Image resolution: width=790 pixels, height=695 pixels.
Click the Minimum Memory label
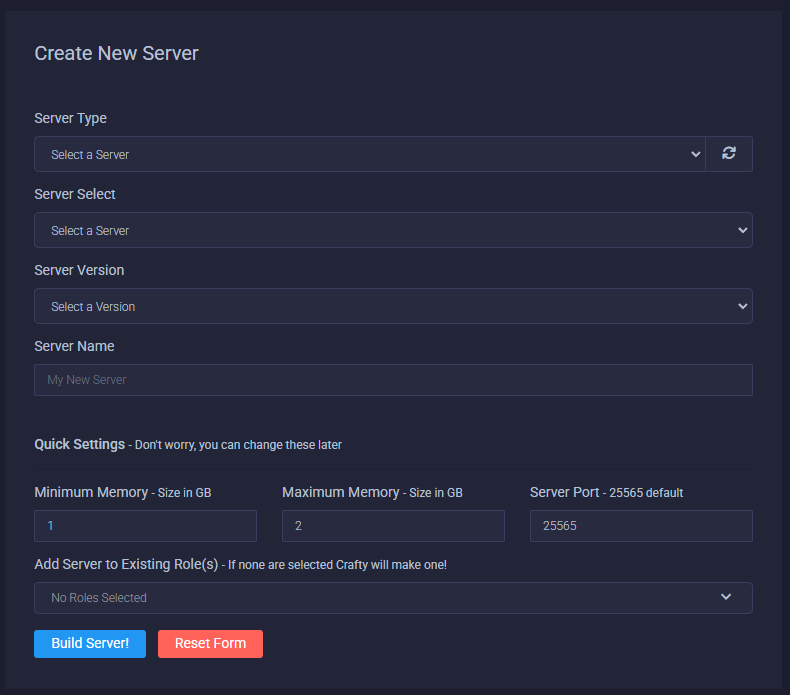click(x=91, y=492)
